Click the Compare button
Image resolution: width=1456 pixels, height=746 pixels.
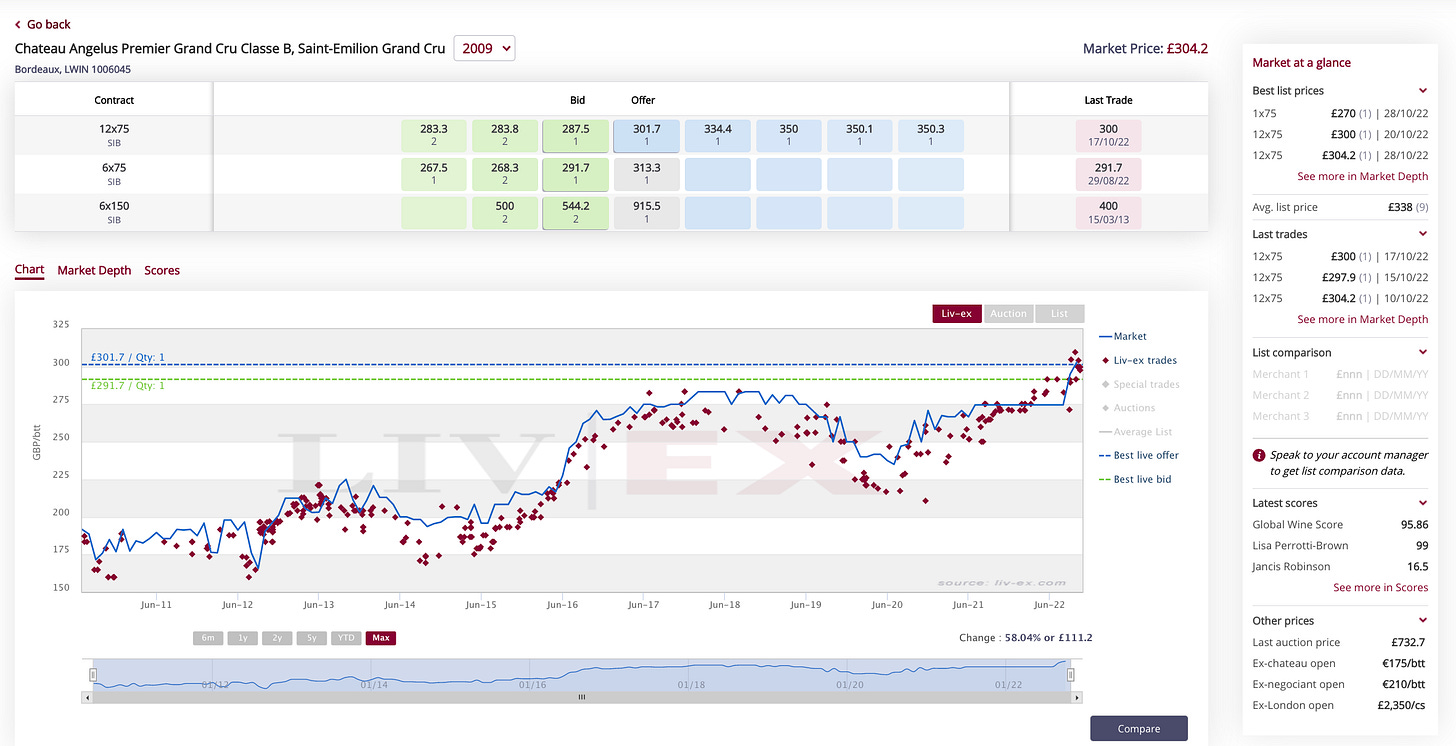1139,729
